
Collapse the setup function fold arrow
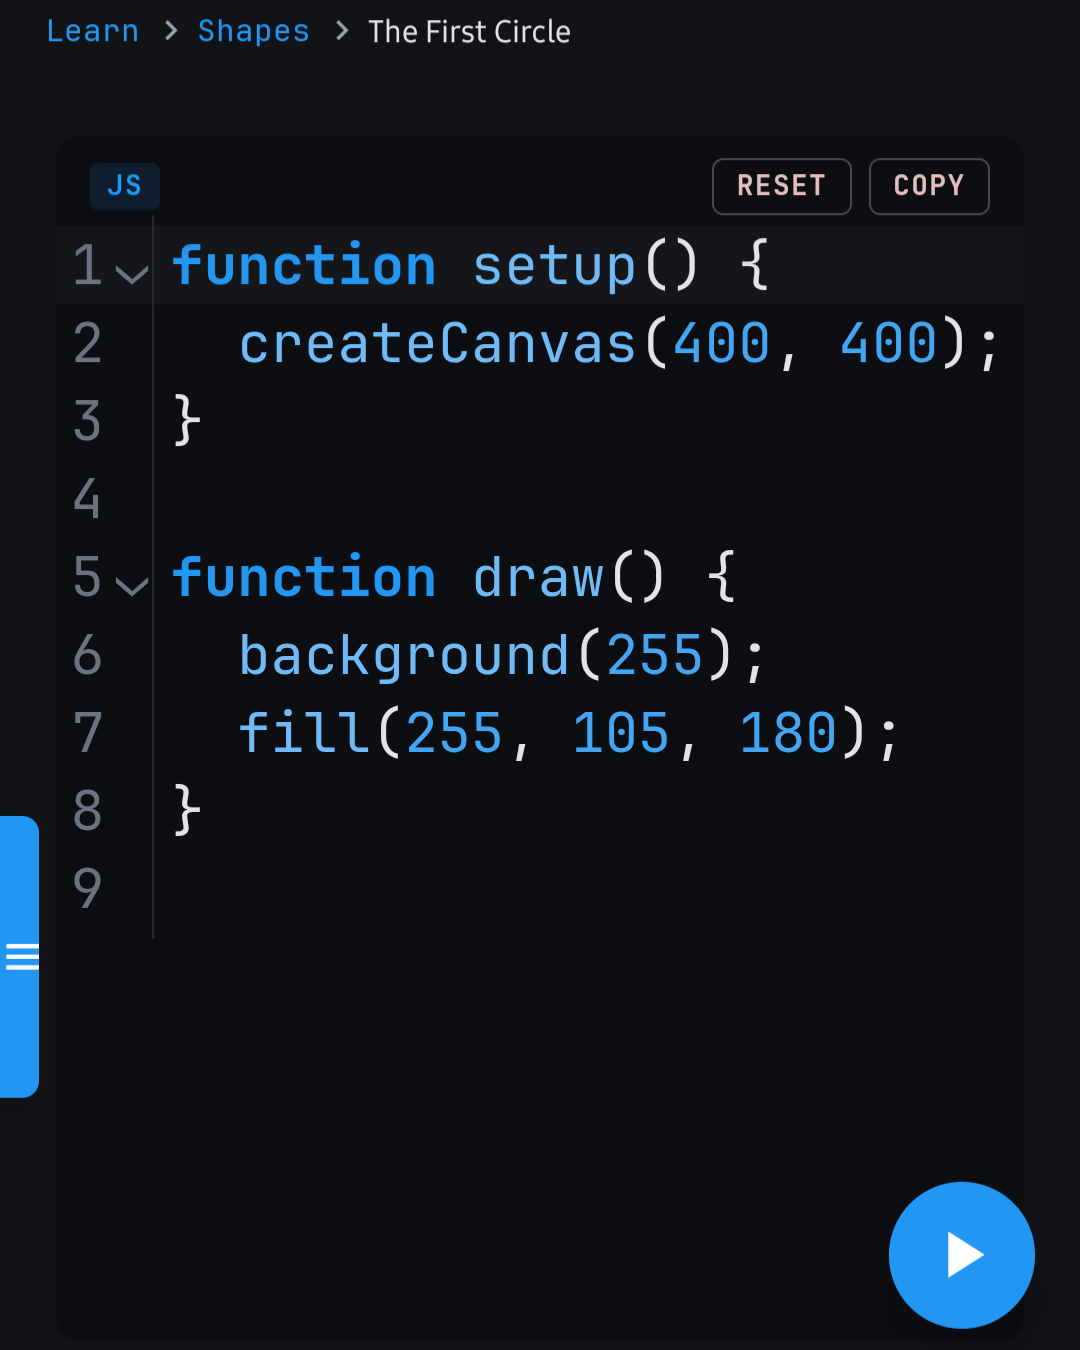click(132, 271)
